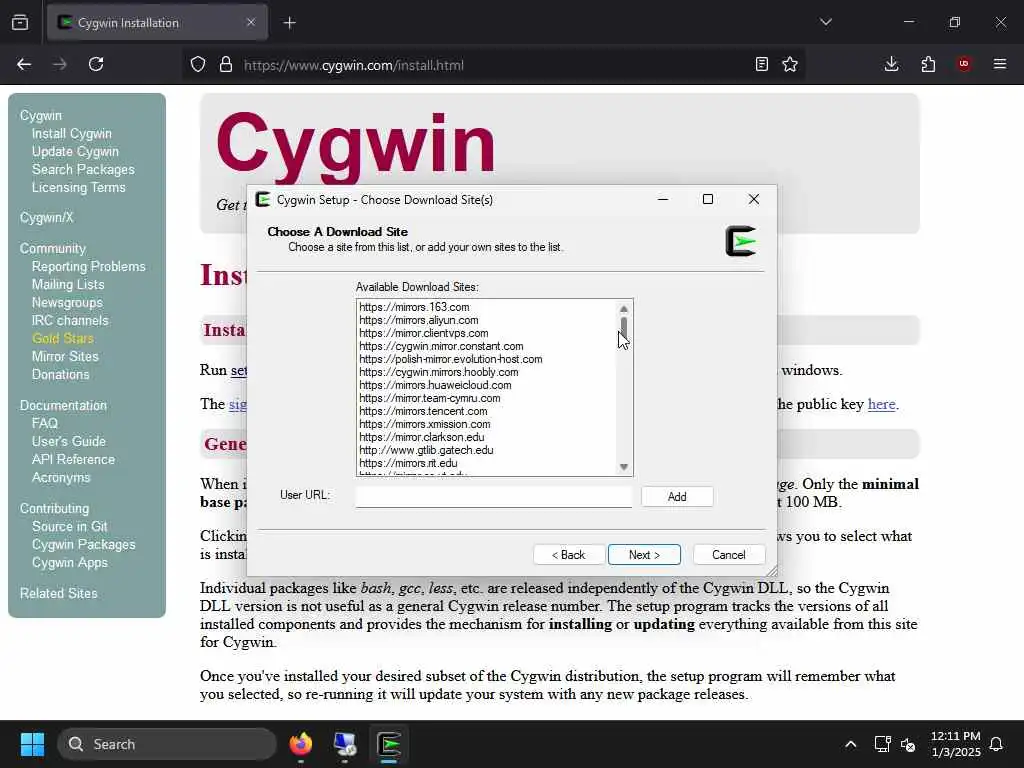Cancel the Cygwin Setup dialog
The image size is (1024, 768).
tap(729, 554)
